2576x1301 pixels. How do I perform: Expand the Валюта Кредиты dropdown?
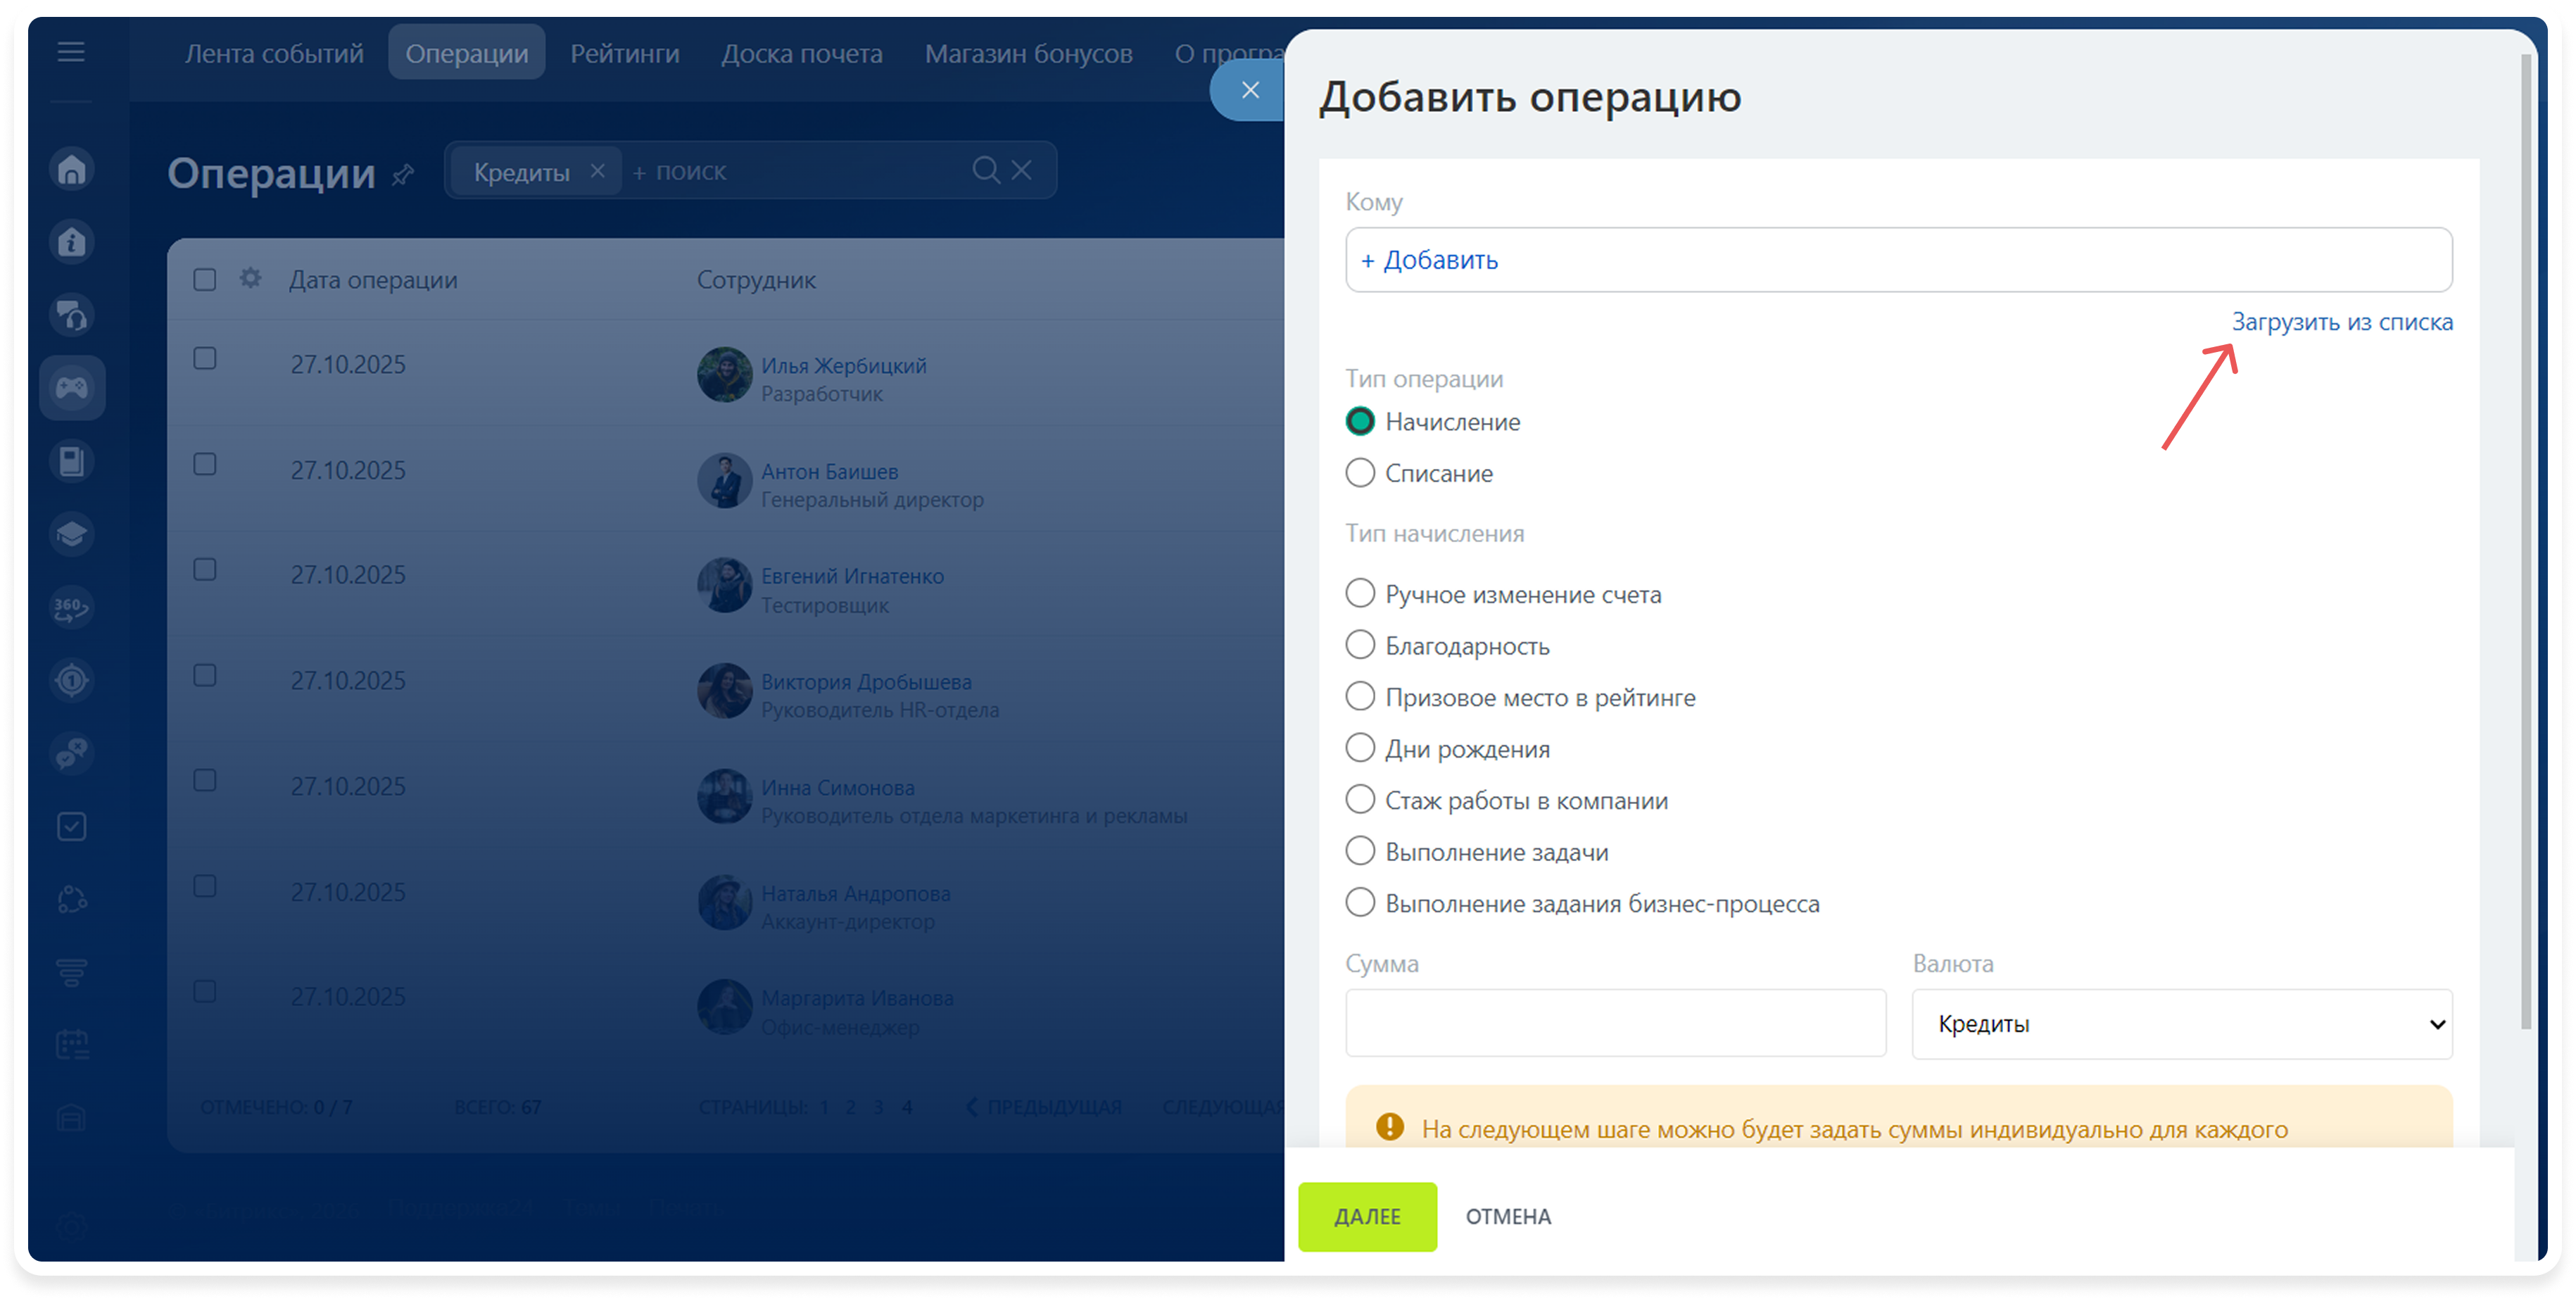2181,1024
